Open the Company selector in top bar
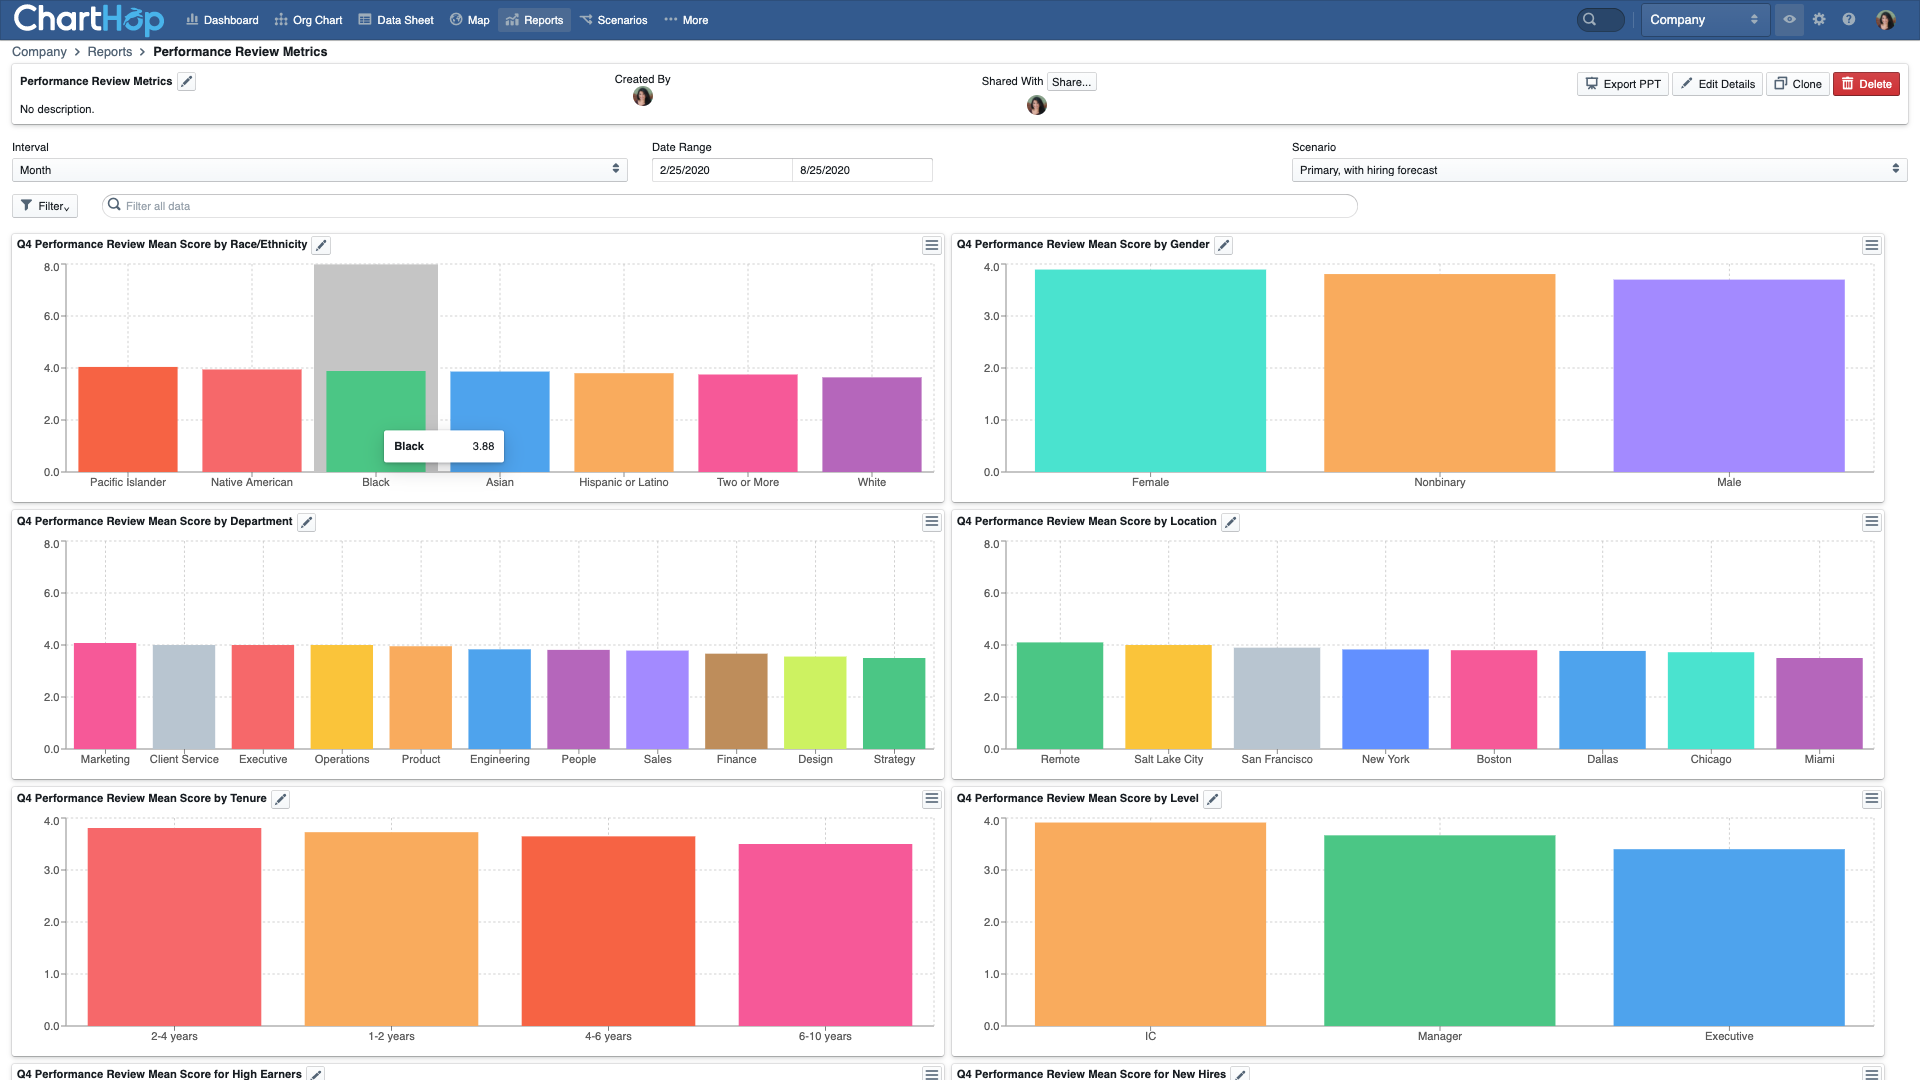 pyautogui.click(x=1703, y=20)
